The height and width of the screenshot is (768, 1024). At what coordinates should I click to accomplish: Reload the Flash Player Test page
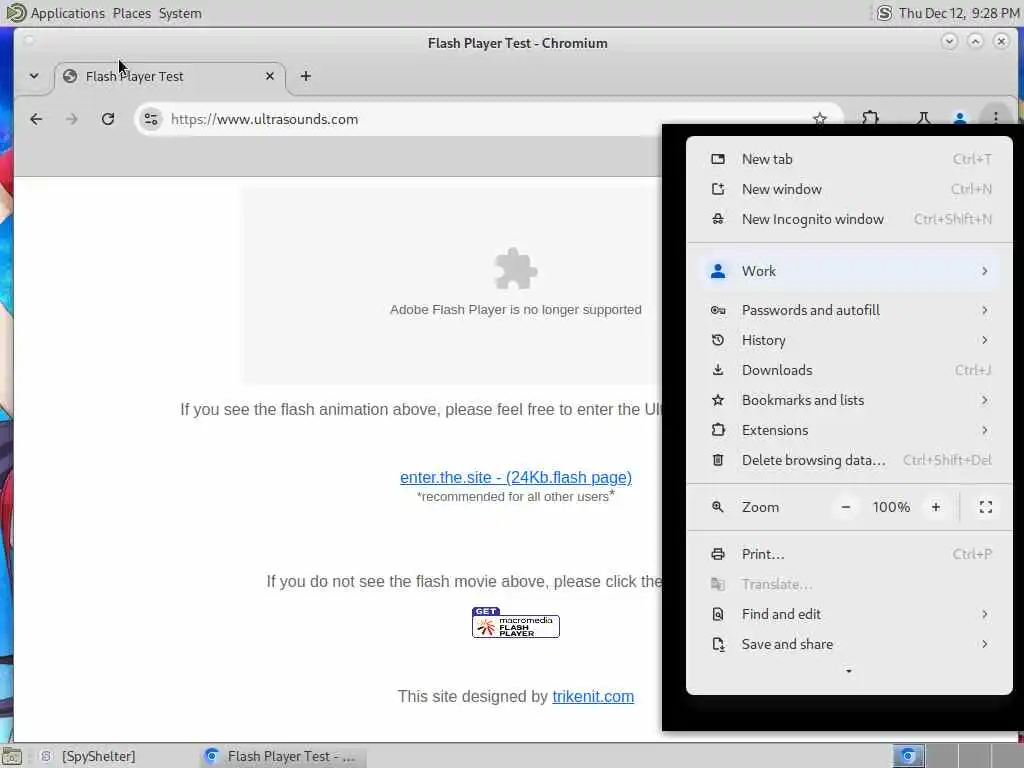pyautogui.click(x=108, y=119)
